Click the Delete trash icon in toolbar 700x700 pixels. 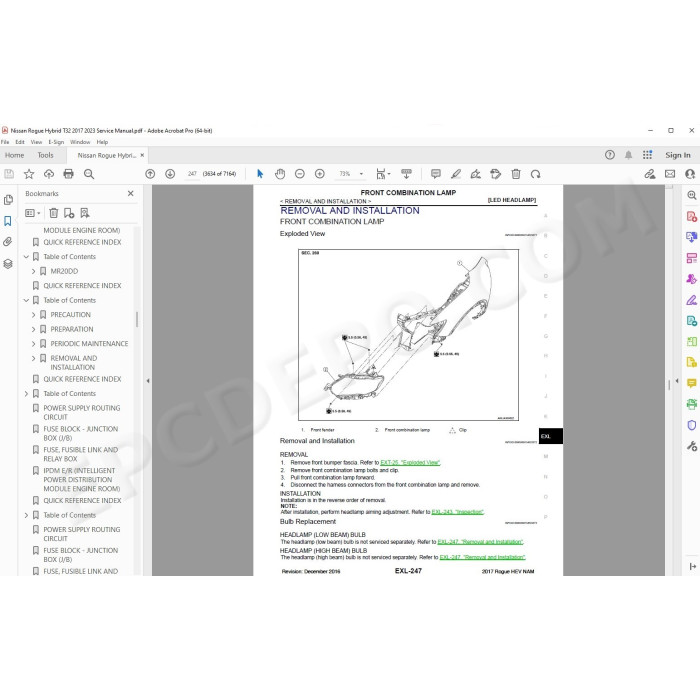[x=516, y=174]
